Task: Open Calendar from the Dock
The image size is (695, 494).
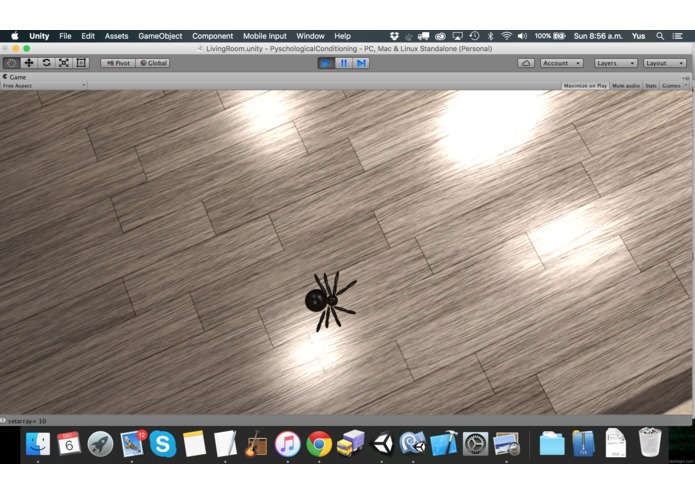Action: pyautogui.click(x=69, y=443)
